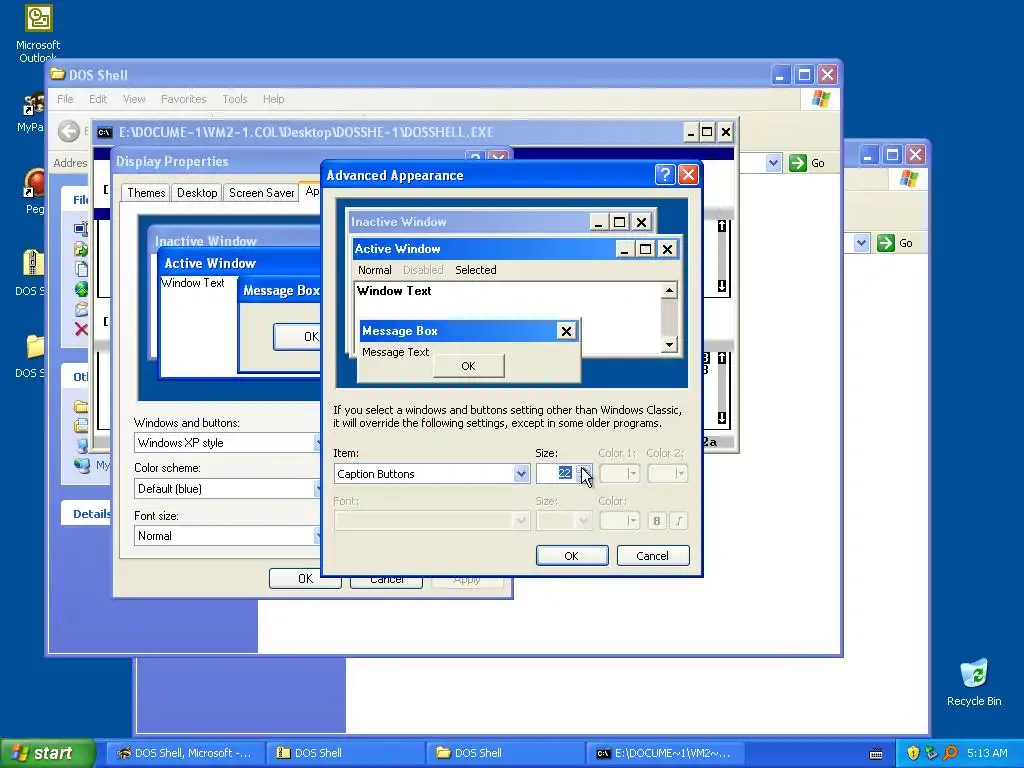Open address dropdown in rear explorer window

[861, 243]
